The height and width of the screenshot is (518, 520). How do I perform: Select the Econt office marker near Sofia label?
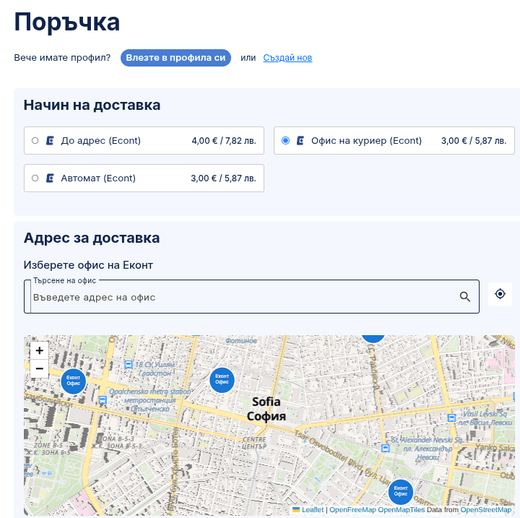click(222, 380)
